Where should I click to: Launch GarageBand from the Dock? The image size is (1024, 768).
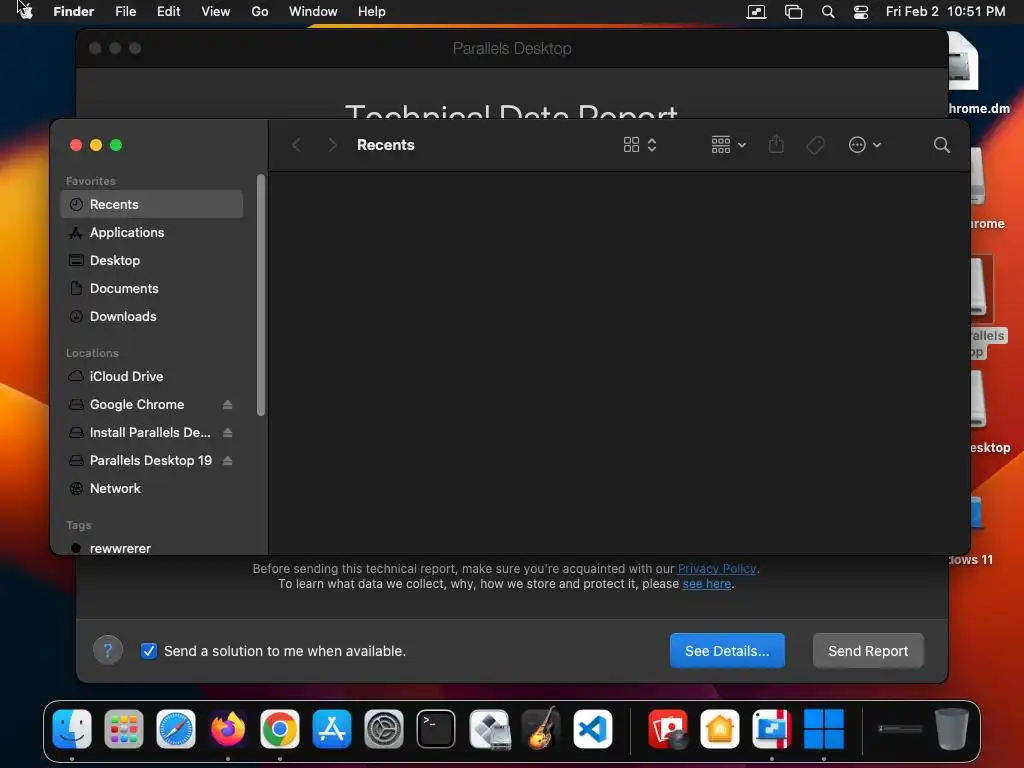click(x=541, y=729)
